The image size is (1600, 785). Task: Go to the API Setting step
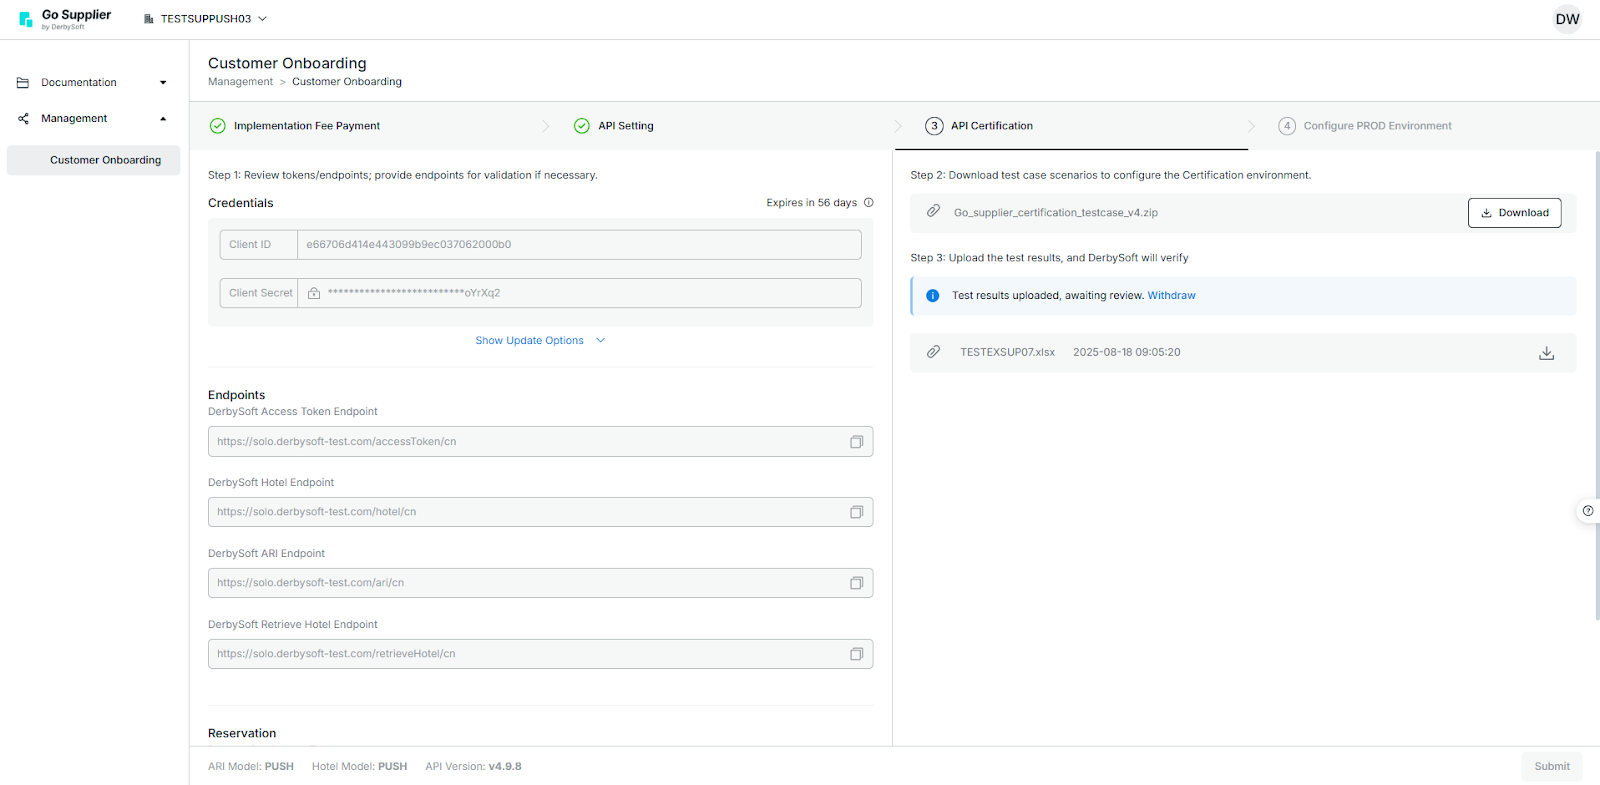(614, 126)
